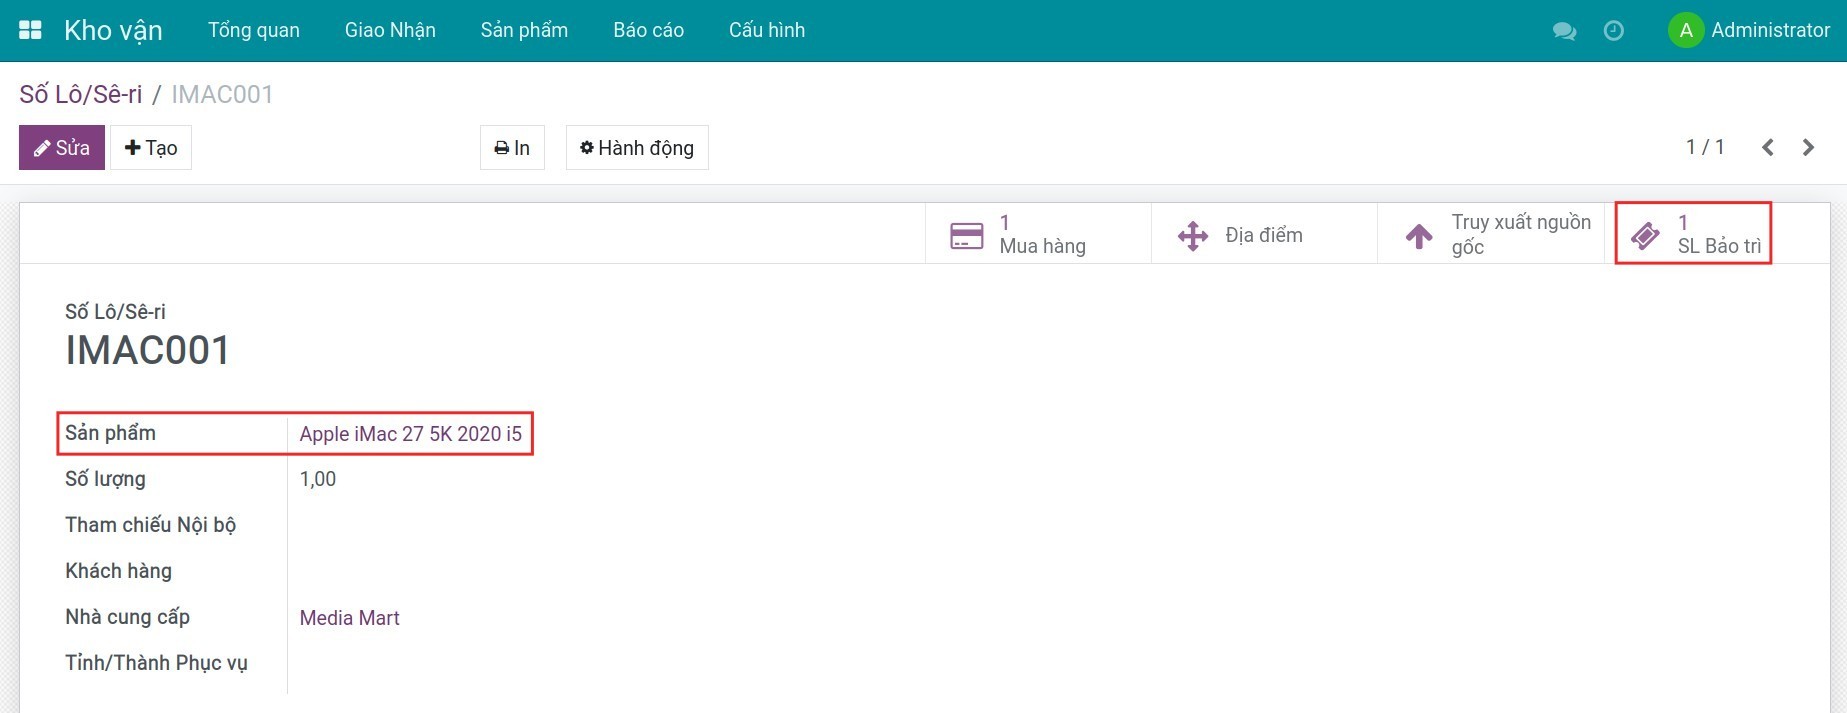1847x713 pixels.
Task: Open the Apple iMac 27 5K product link
Action: (x=410, y=434)
